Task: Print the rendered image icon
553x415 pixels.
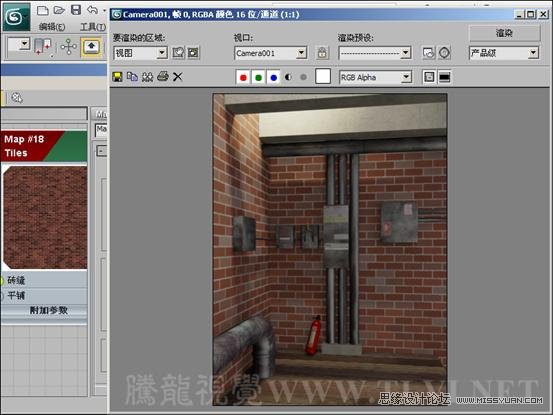Action: coord(163,76)
